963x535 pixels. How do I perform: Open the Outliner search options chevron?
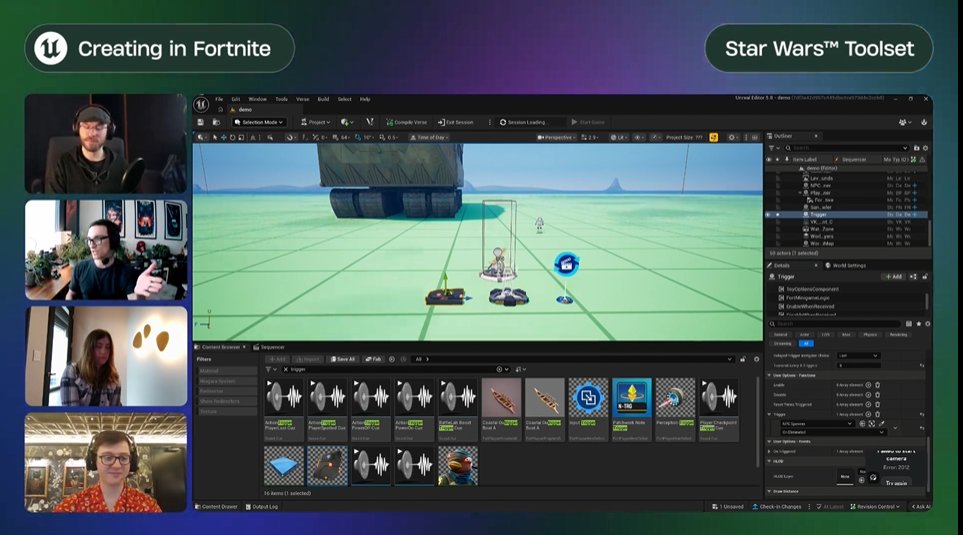click(x=905, y=148)
